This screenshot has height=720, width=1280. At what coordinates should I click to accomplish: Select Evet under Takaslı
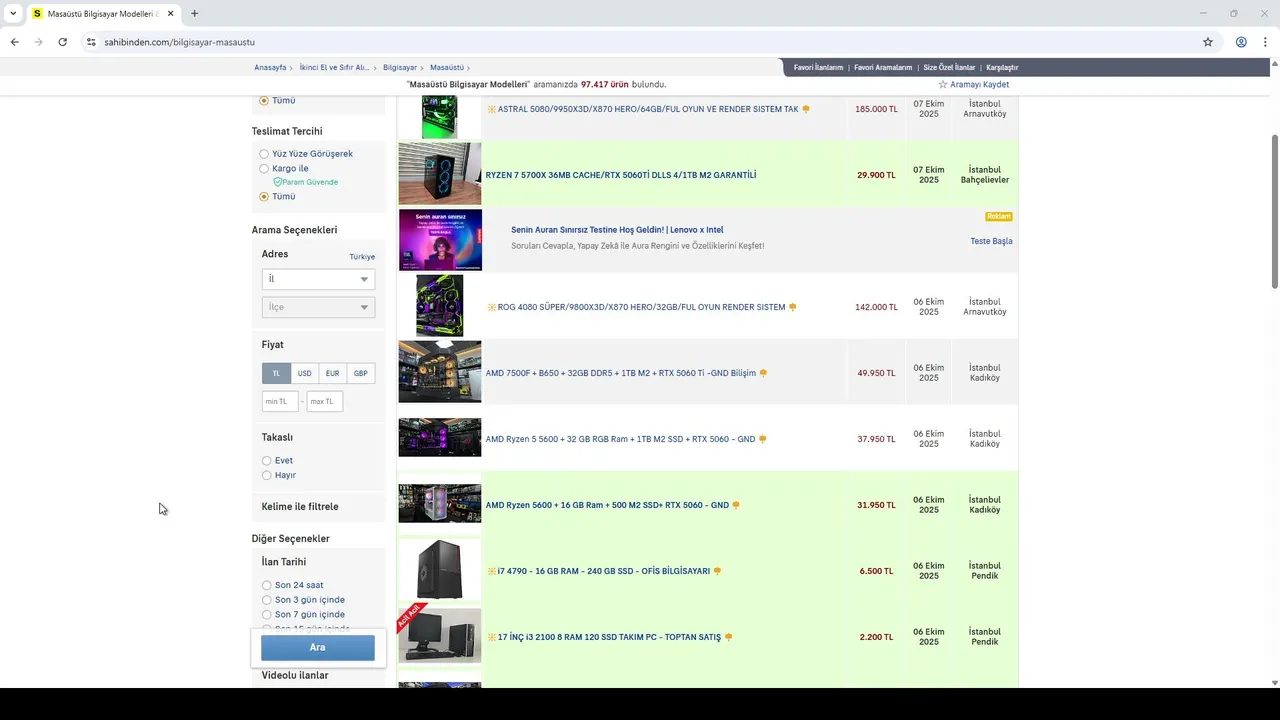266,461
